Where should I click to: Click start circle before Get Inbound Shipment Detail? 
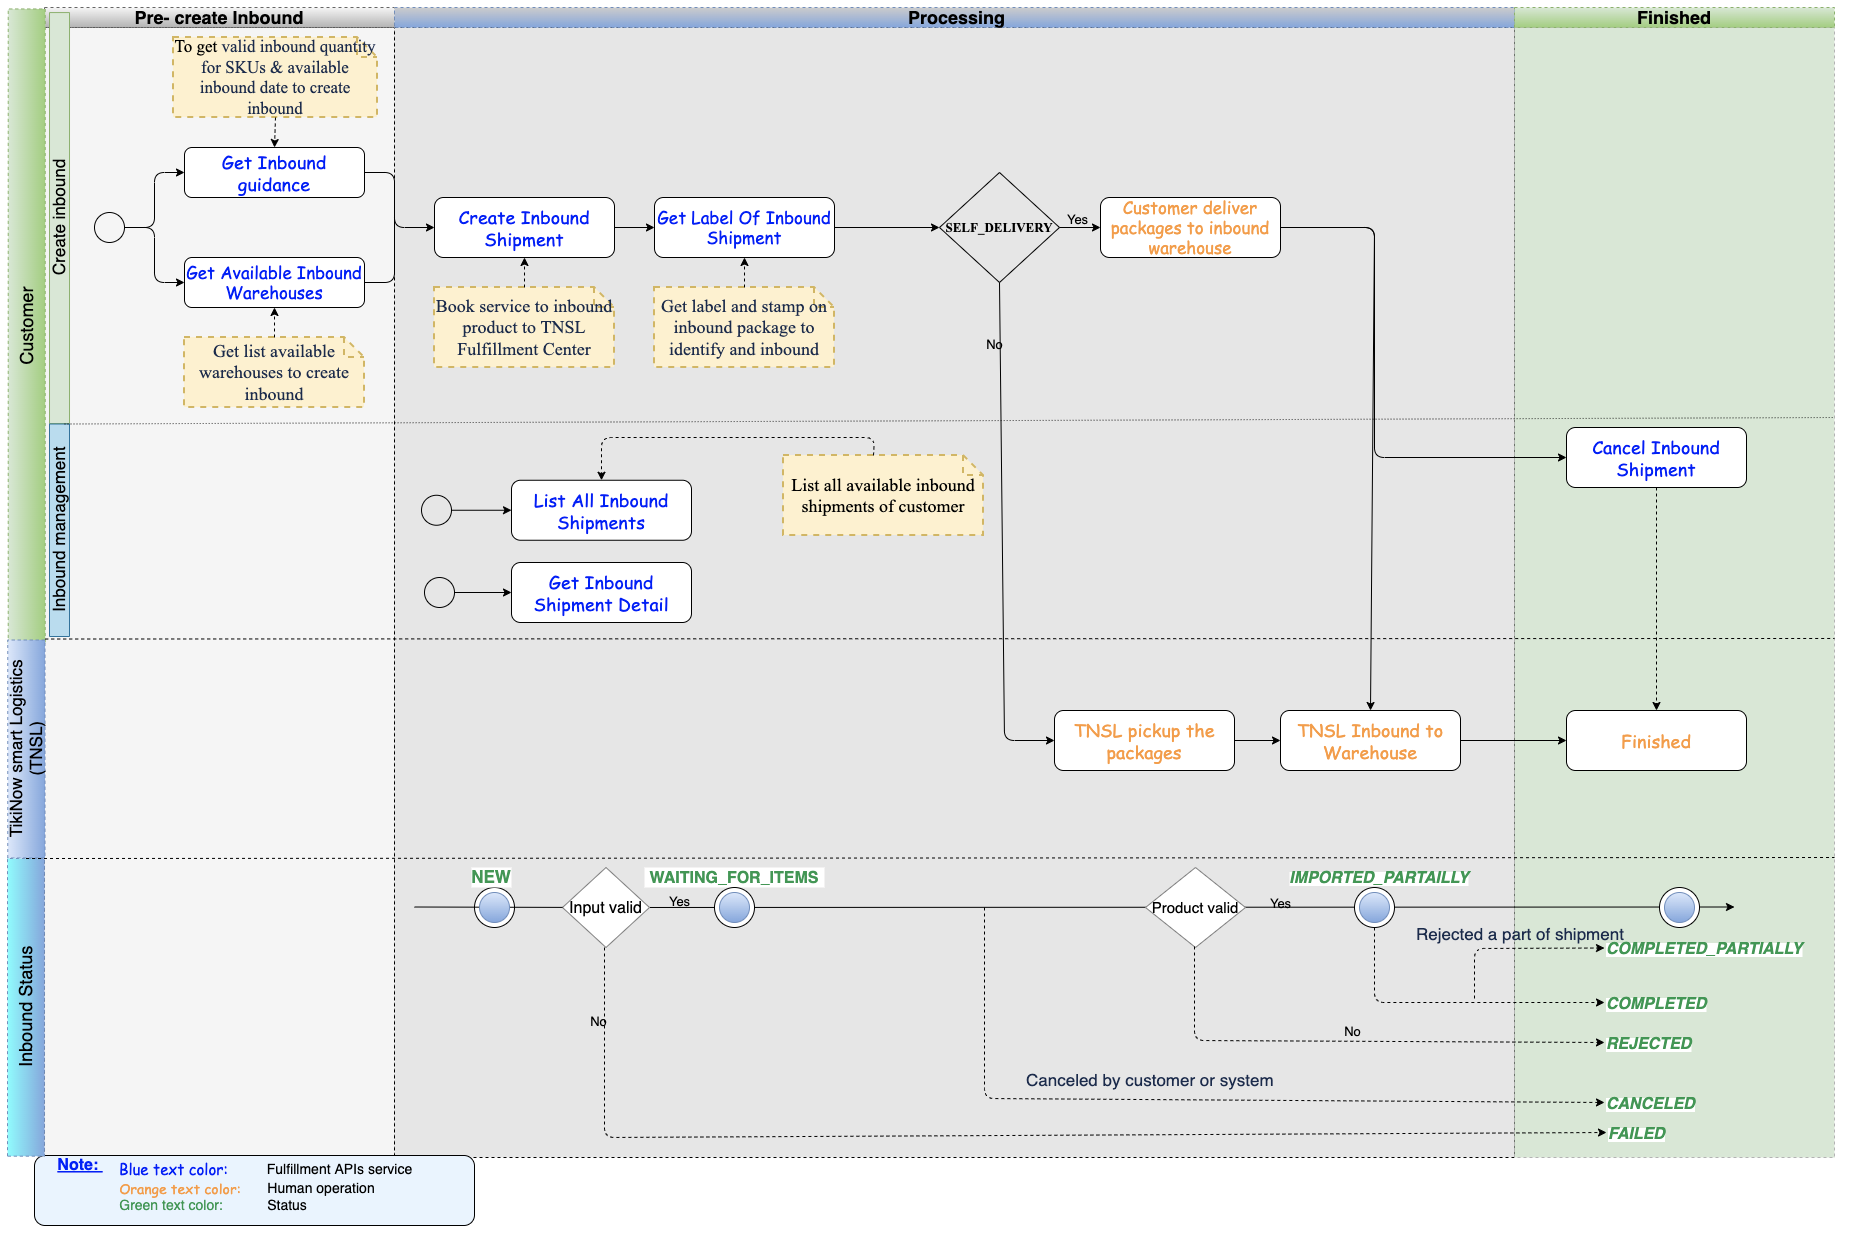tap(439, 592)
